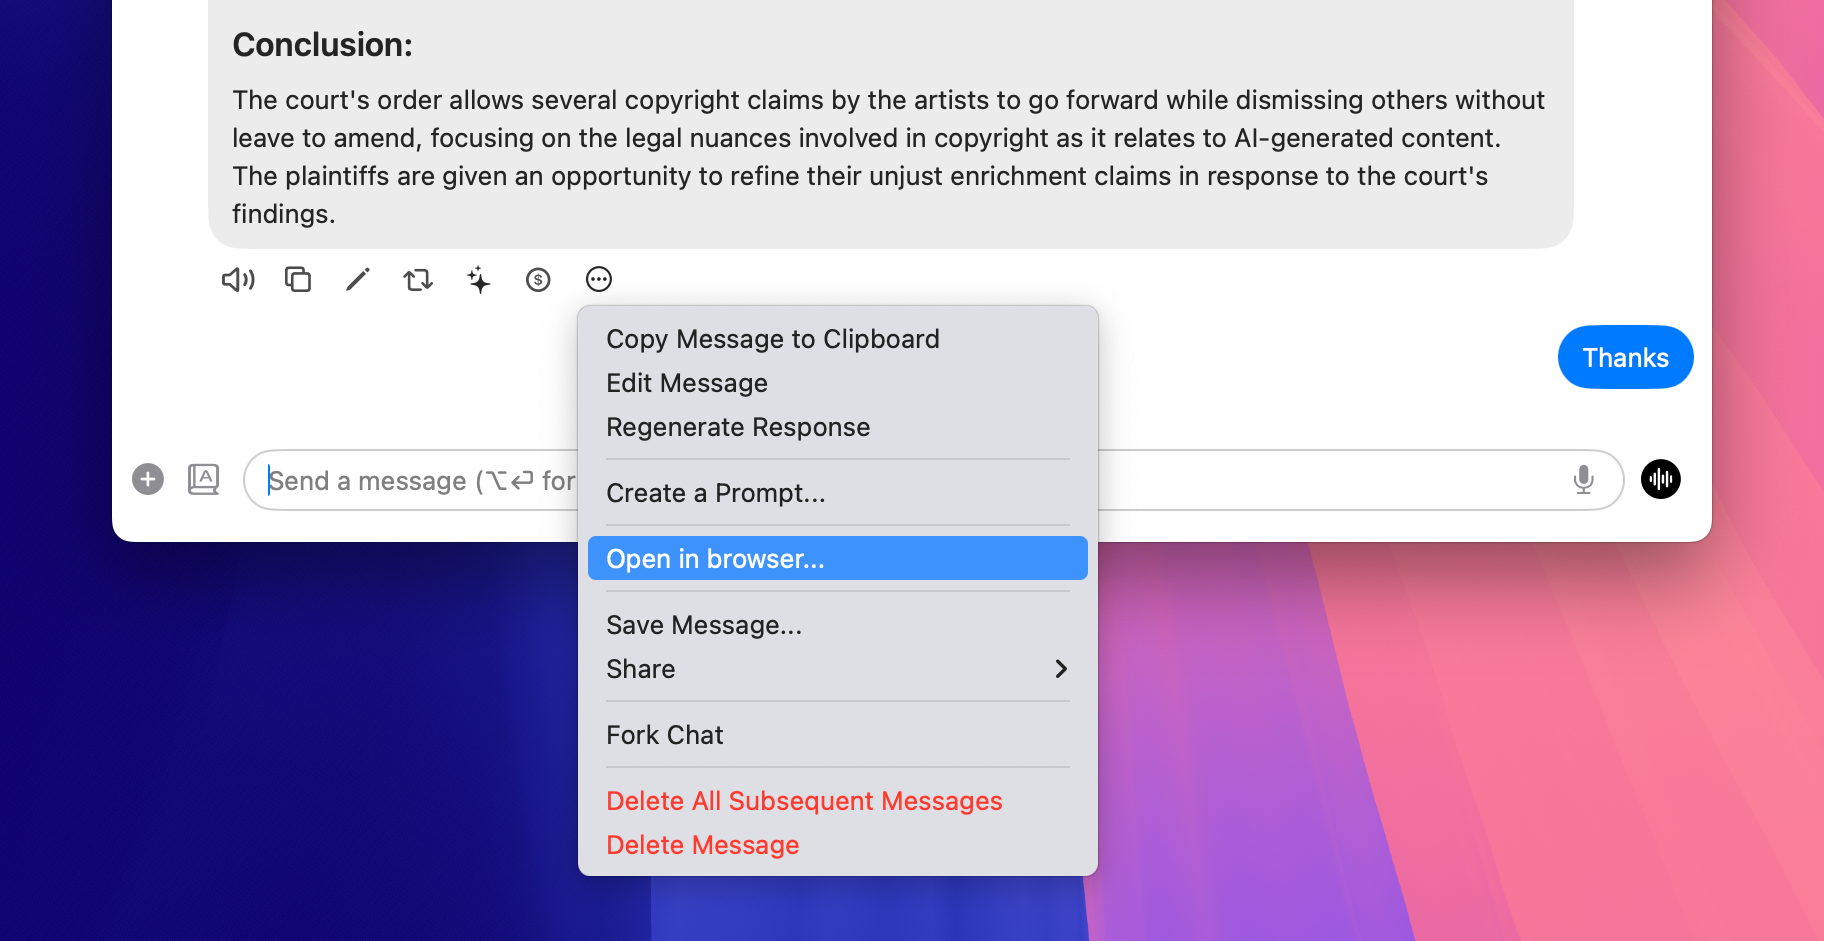Click the blue Thanks message bubble

(x=1625, y=357)
